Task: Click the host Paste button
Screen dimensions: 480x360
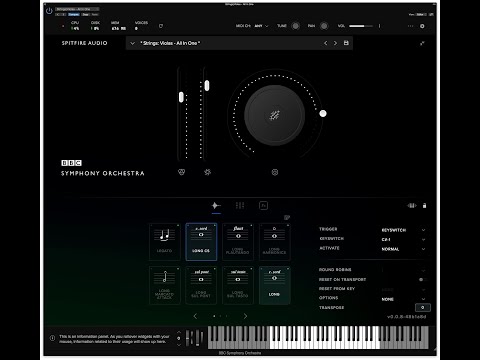Action: click(95, 14)
